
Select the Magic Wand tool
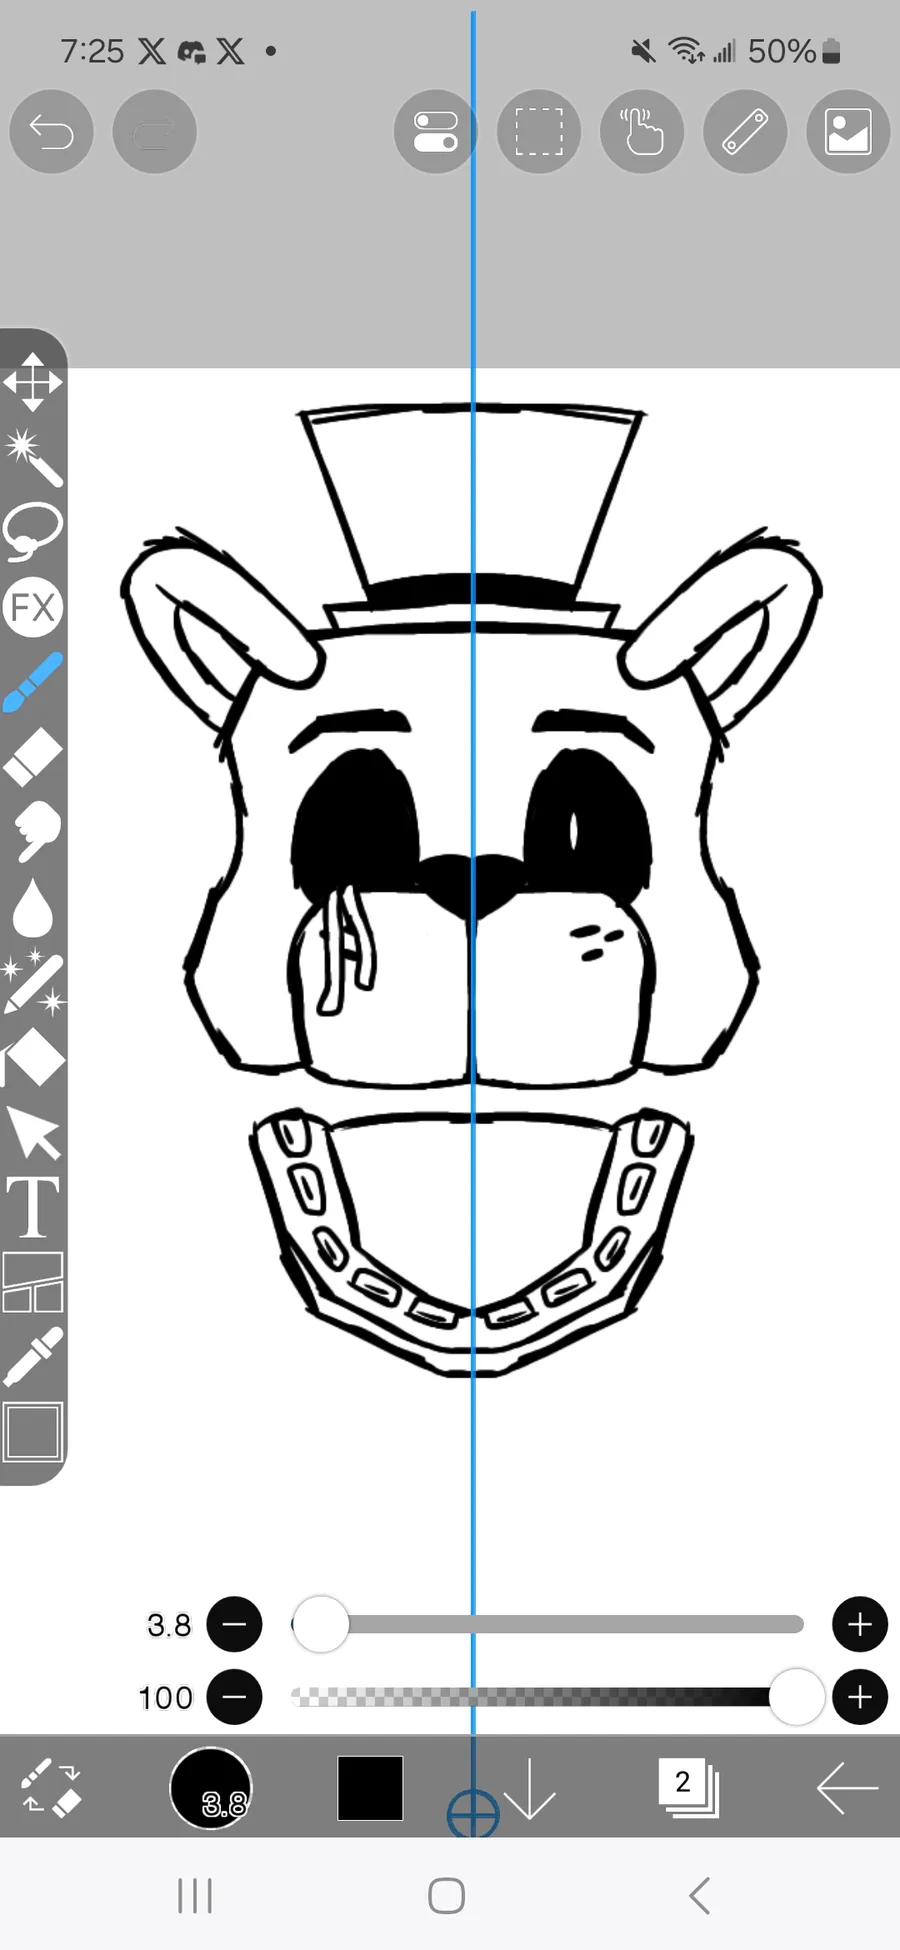pos(33,457)
